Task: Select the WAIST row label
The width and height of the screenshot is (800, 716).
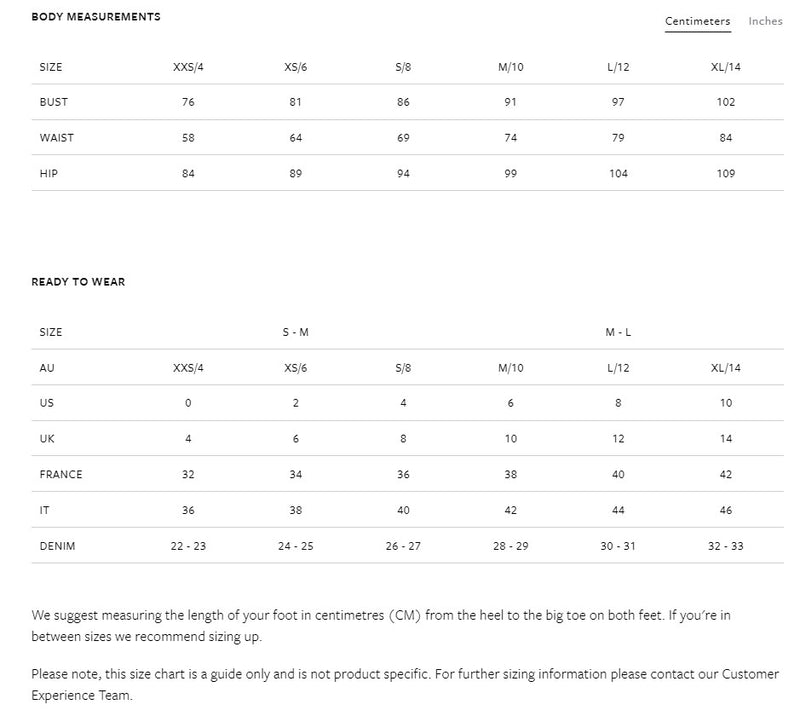Action: [x=57, y=138]
